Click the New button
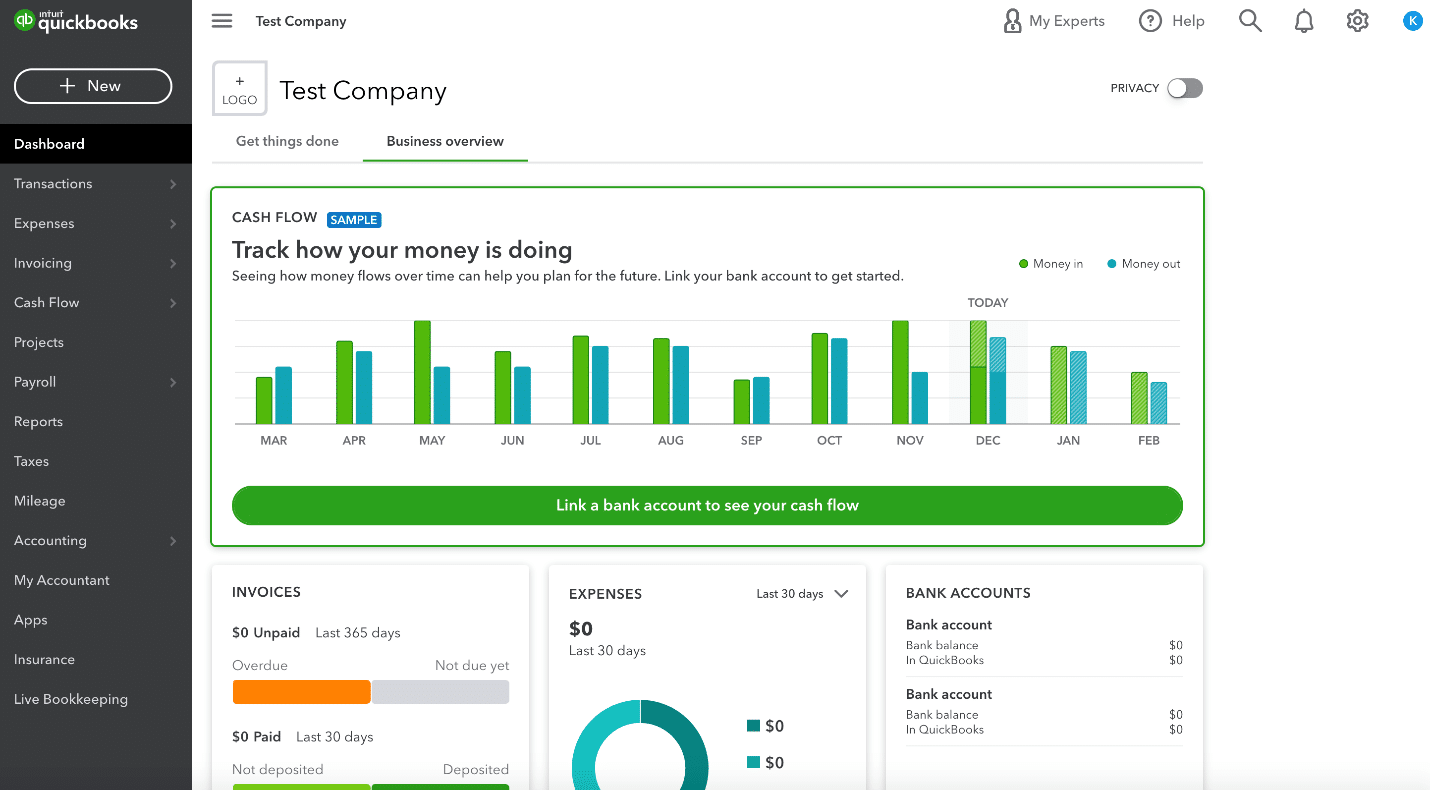This screenshot has width=1430, height=790. click(x=92, y=86)
